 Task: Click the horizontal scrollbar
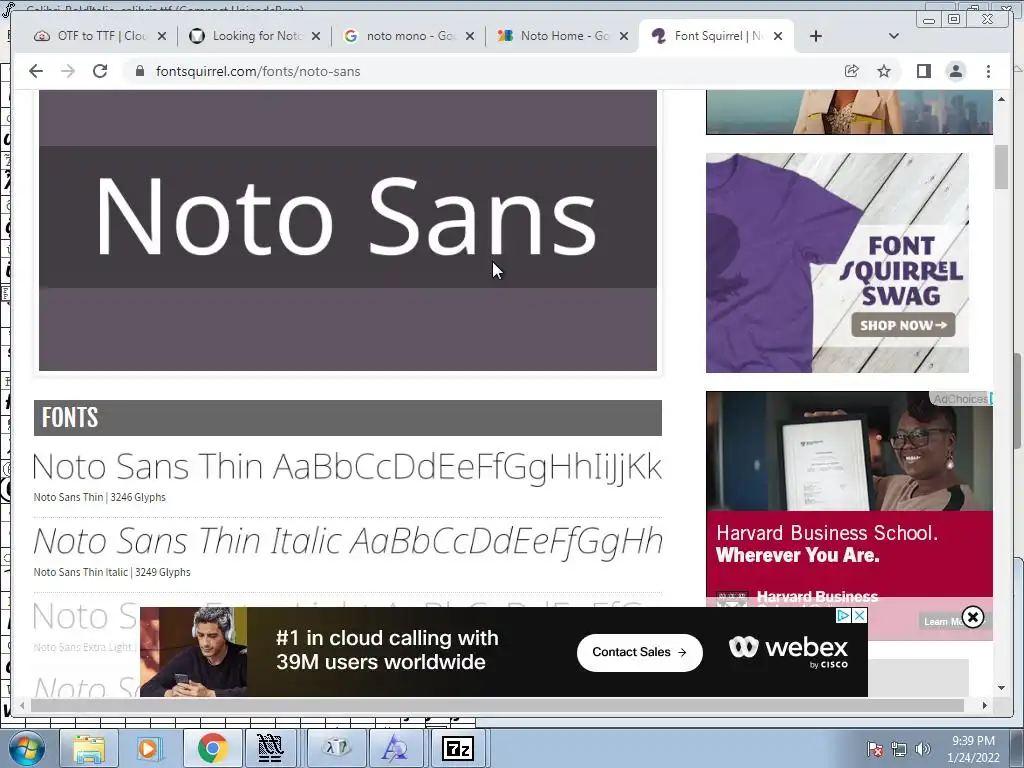point(497,705)
